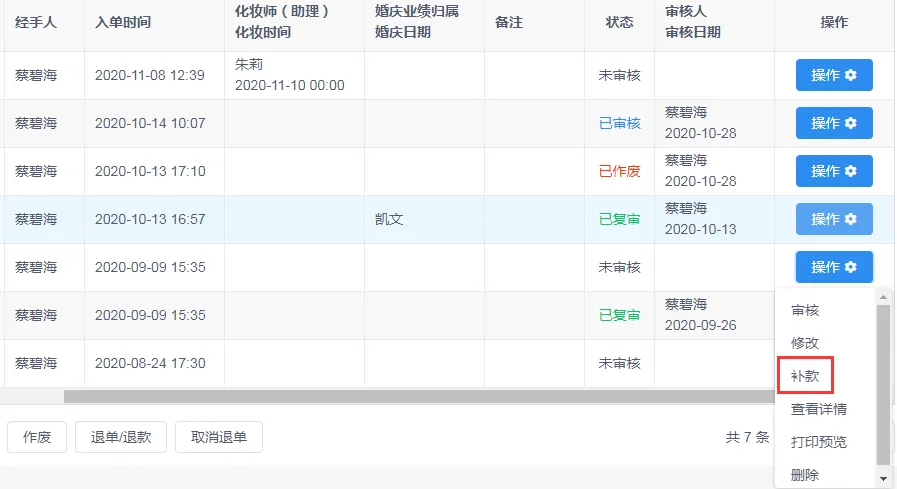Click gear icon in 2020-10-13 17:10 row
Screen dimensions: 897x489
[x=851, y=171]
